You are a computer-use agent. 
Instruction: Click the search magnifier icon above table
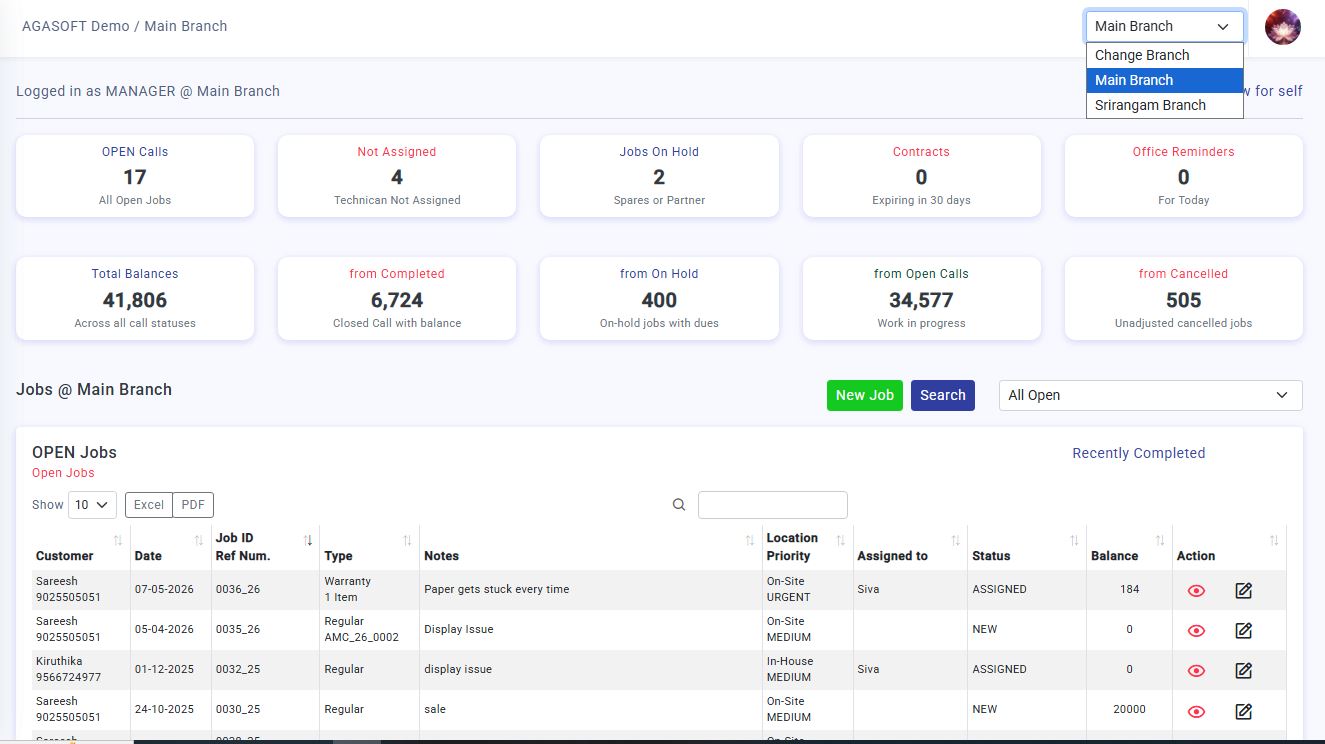point(679,505)
